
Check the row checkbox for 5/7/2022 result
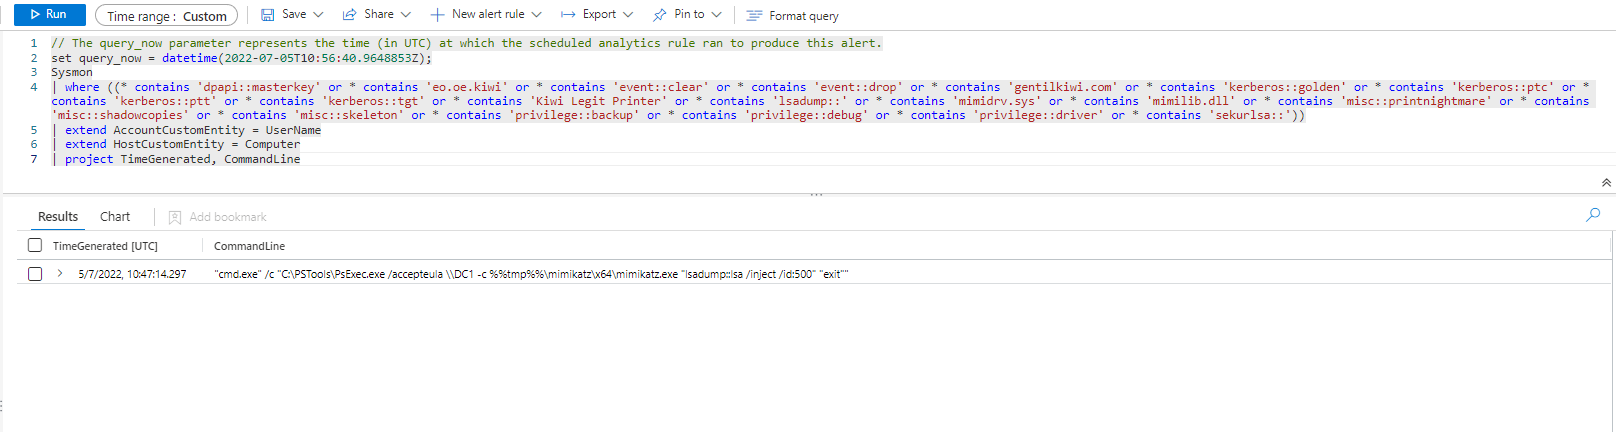click(x=35, y=274)
